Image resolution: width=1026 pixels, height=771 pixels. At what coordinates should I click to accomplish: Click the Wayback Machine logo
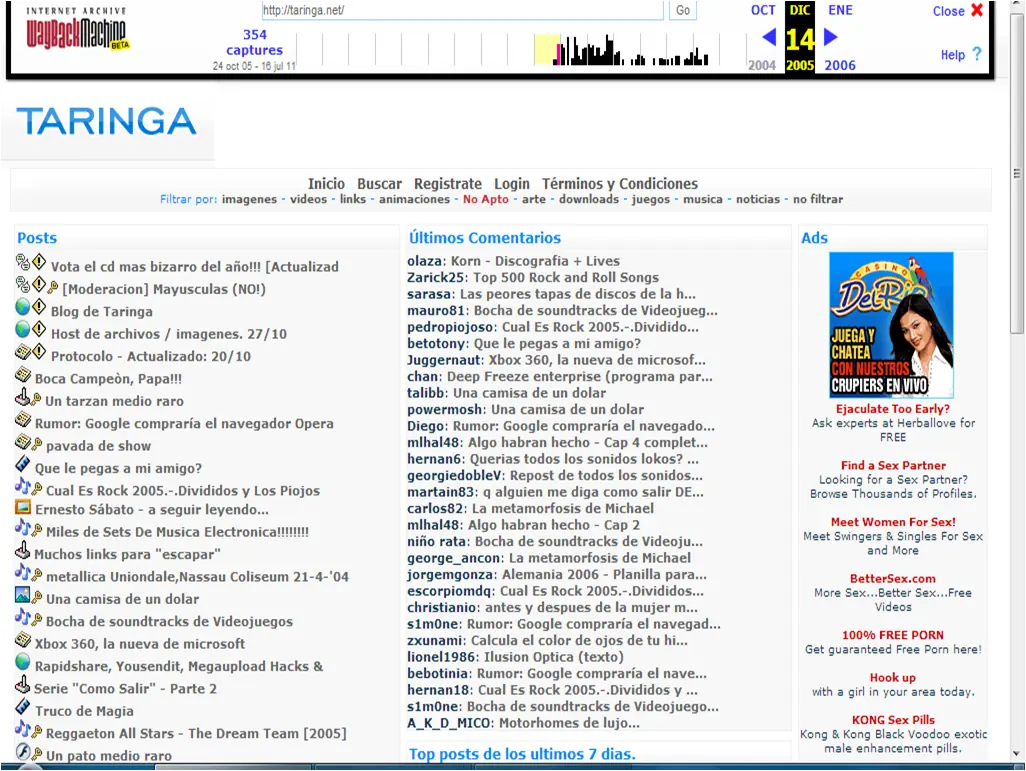tap(76, 29)
